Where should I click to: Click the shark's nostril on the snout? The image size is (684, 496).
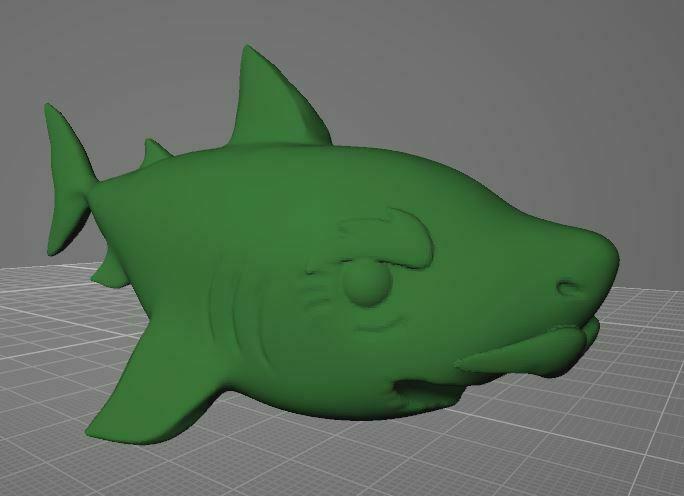pos(568,288)
